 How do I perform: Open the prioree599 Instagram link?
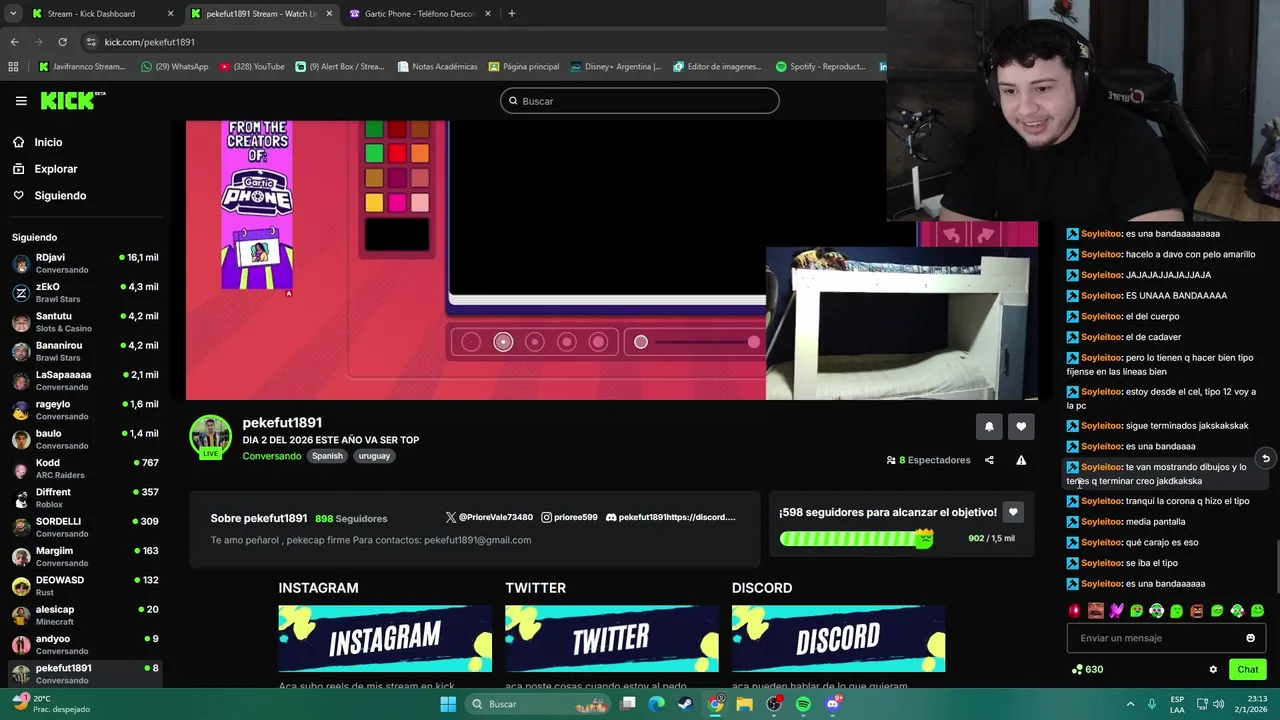tap(569, 517)
